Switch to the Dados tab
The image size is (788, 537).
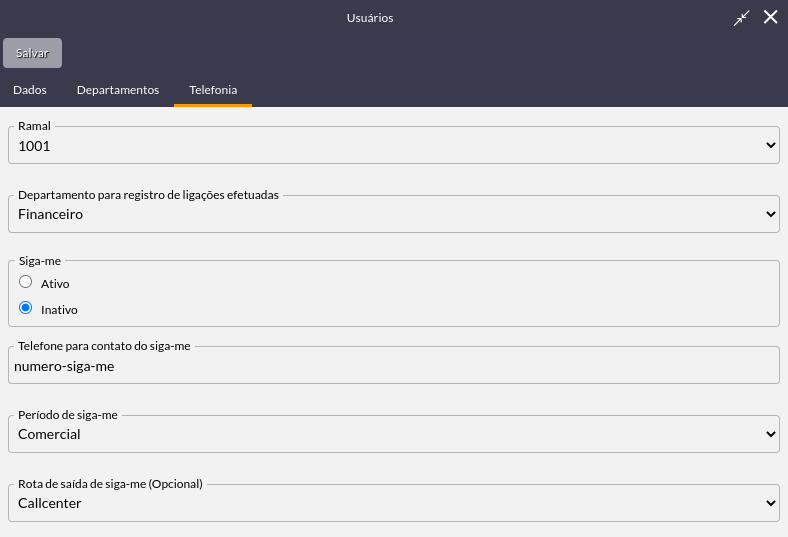[x=30, y=90]
